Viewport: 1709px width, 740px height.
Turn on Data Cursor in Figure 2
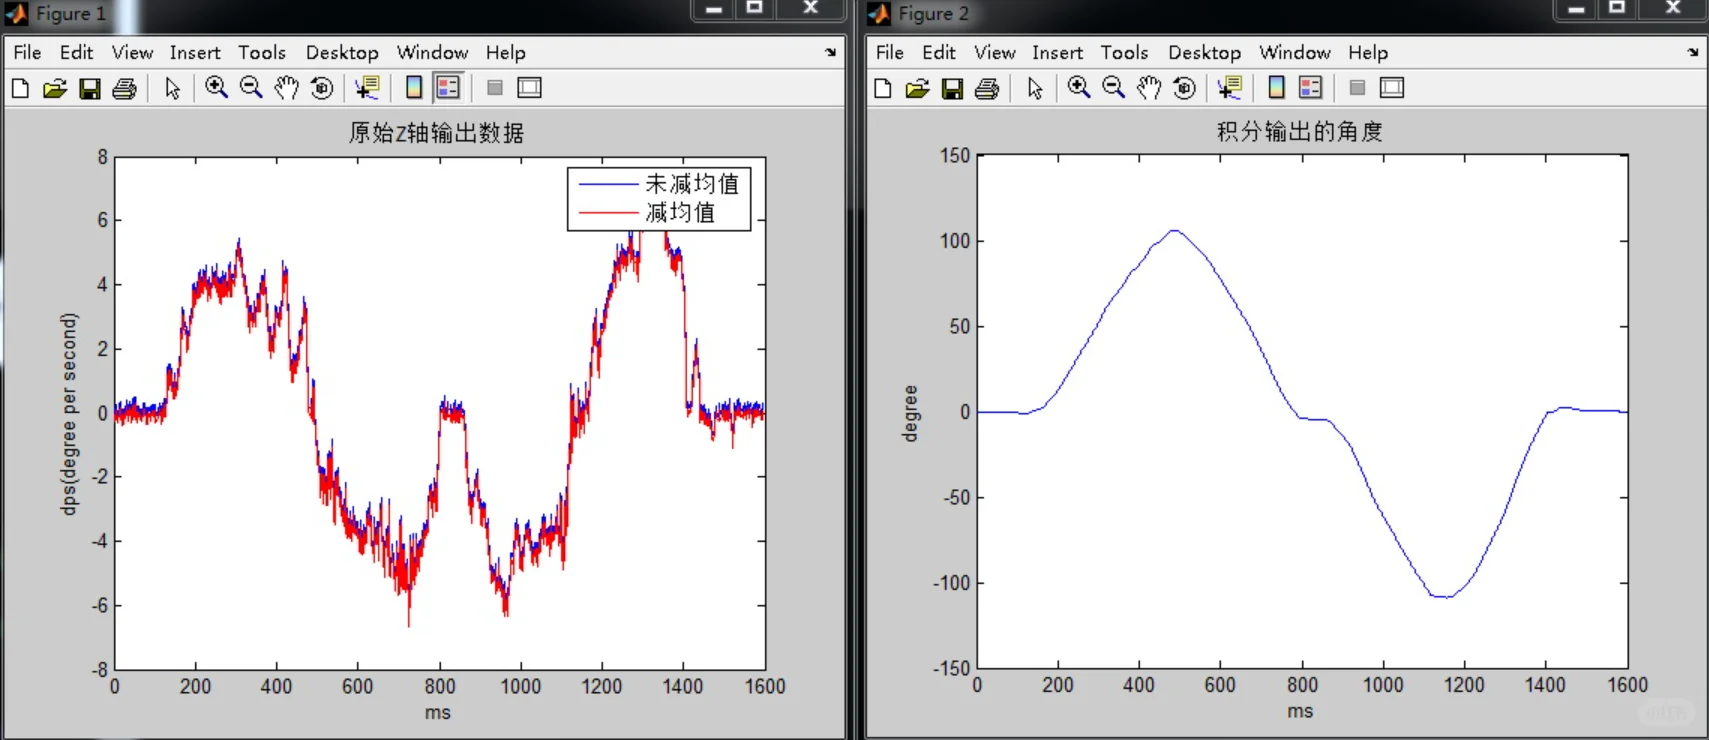(1229, 88)
